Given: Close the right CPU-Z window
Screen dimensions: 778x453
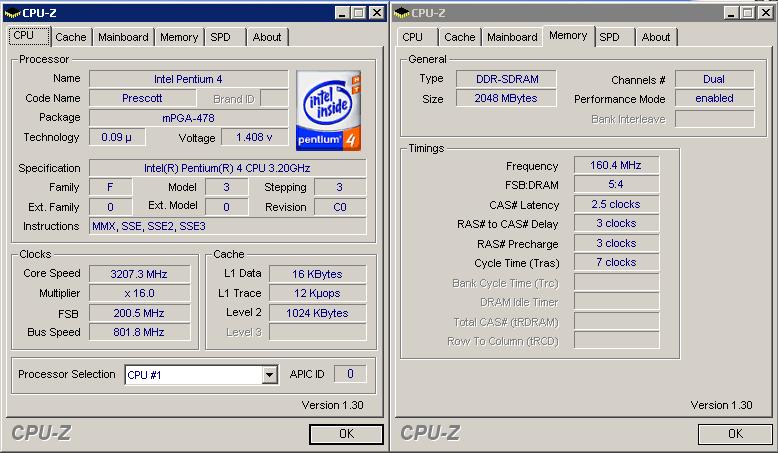Looking at the screenshot, I should (766, 13).
